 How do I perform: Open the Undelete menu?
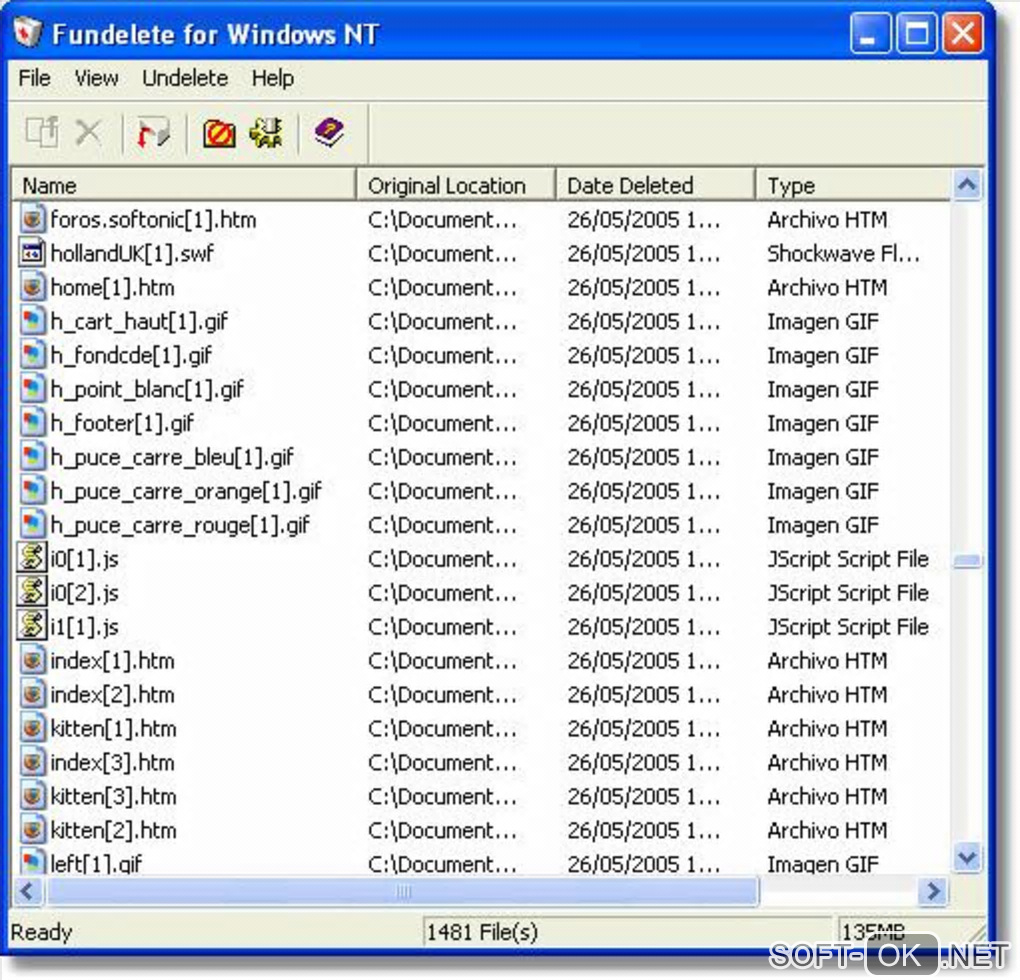pyautogui.click(x=185, y=78)
